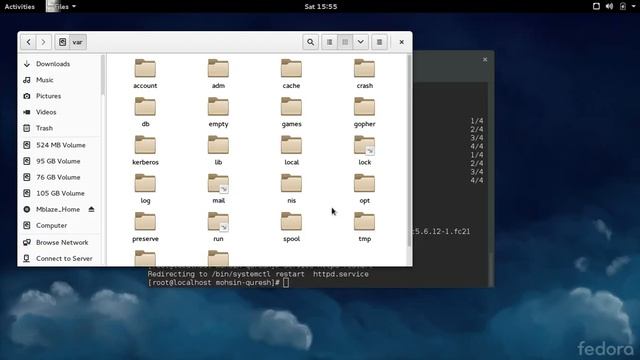Close the Files window
640x360 pixels.
(402, 42)
